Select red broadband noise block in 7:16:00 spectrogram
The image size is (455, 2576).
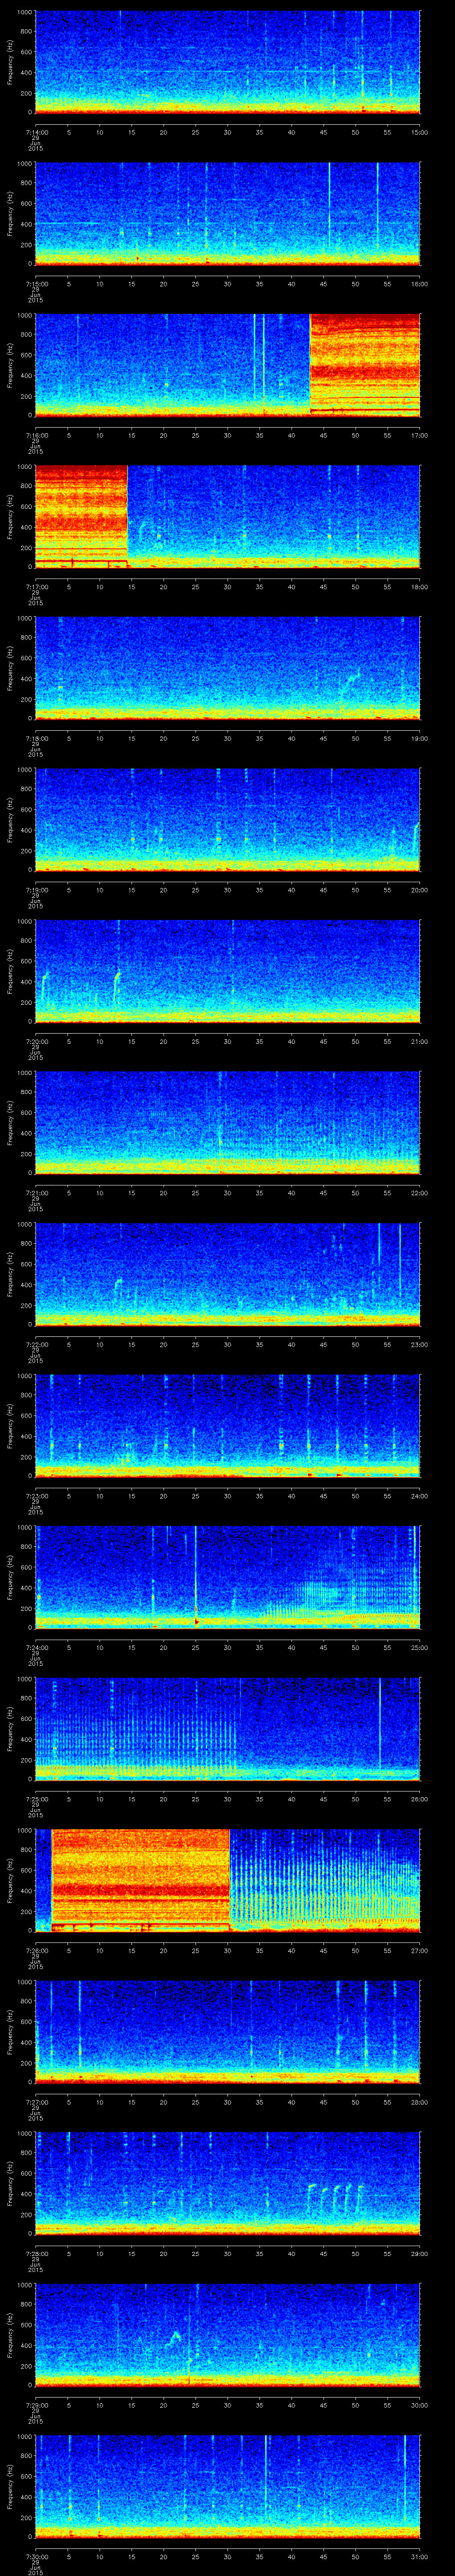[364, 365]
